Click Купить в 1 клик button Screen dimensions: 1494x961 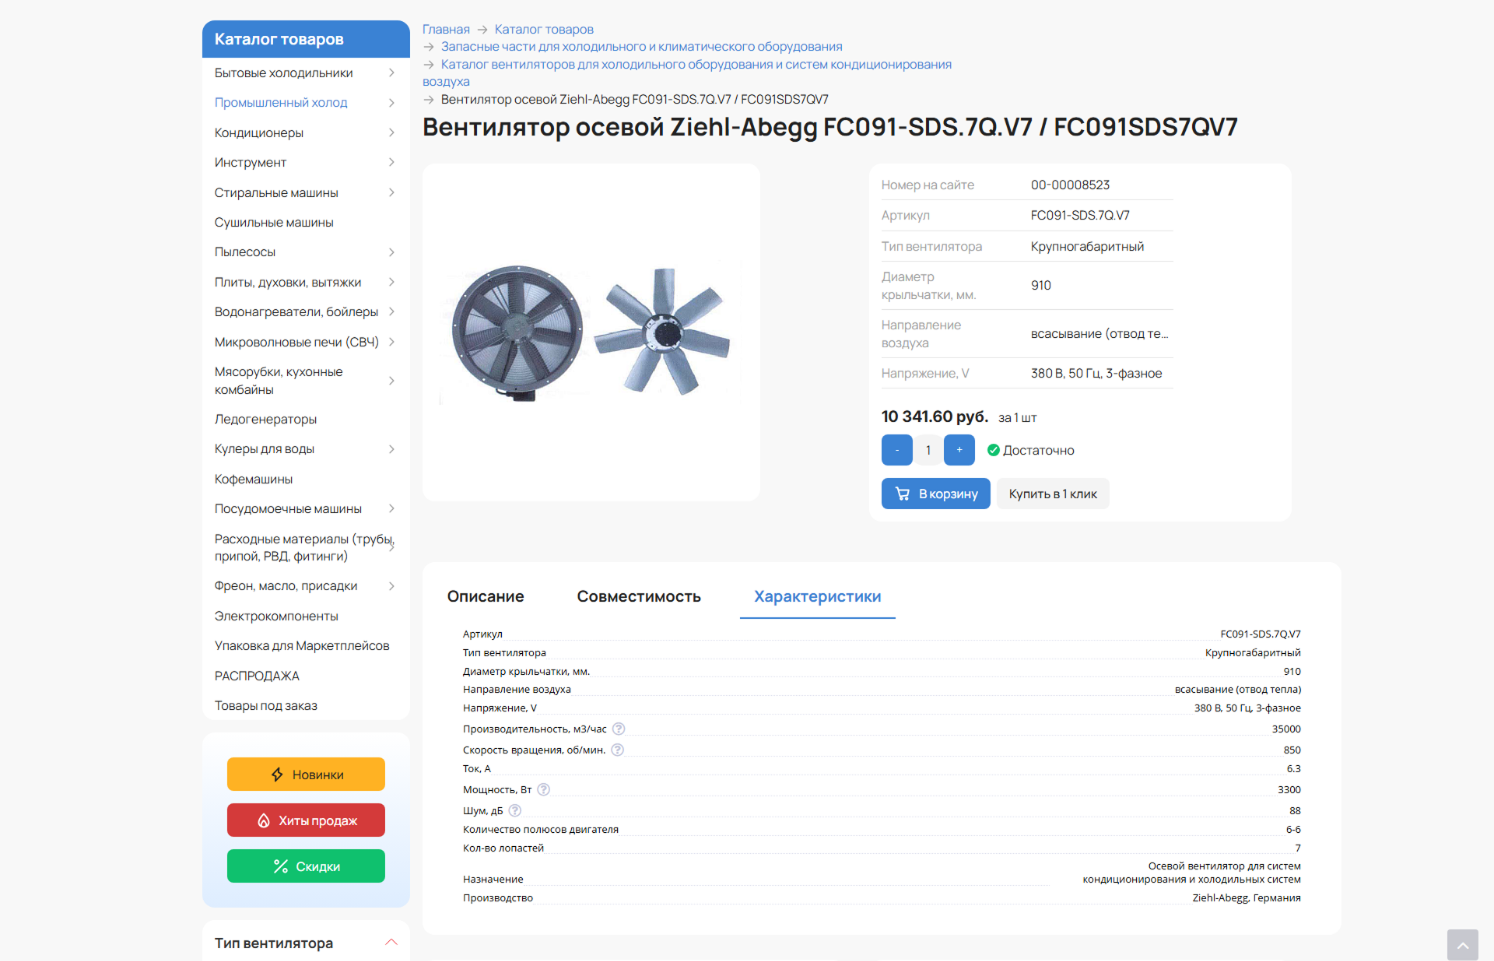pos(1053,494)
